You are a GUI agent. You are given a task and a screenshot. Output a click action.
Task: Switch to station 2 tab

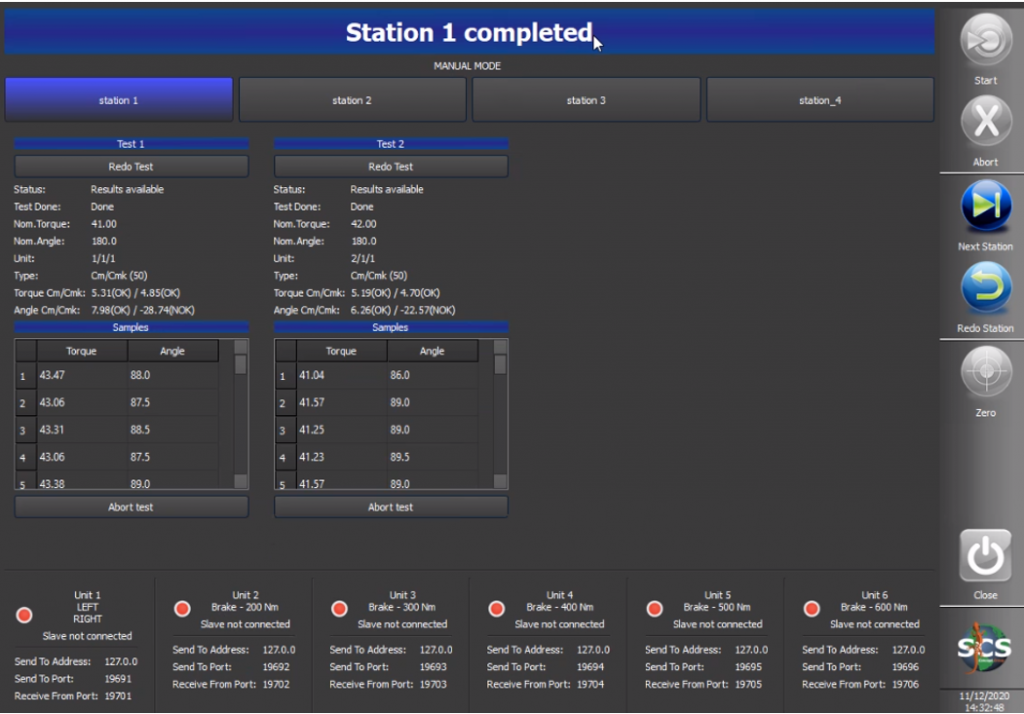(352, 100)
